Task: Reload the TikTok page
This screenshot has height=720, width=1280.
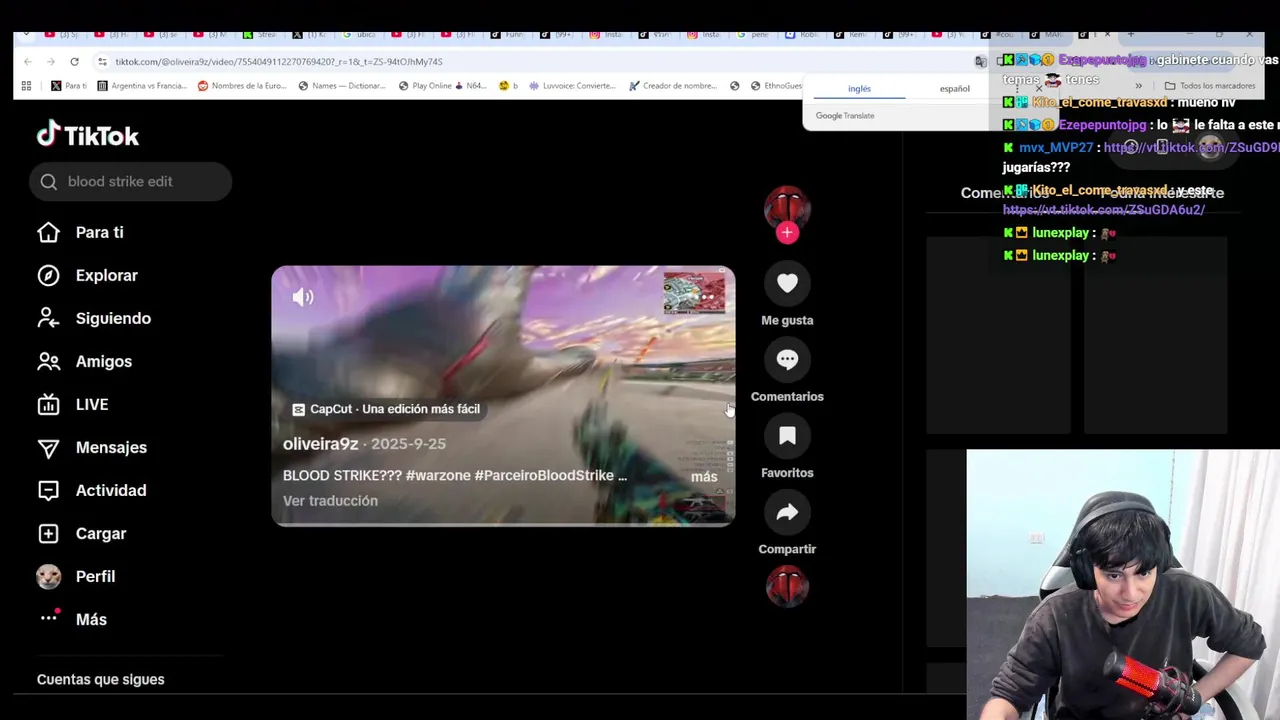Action: coord(74,61)
